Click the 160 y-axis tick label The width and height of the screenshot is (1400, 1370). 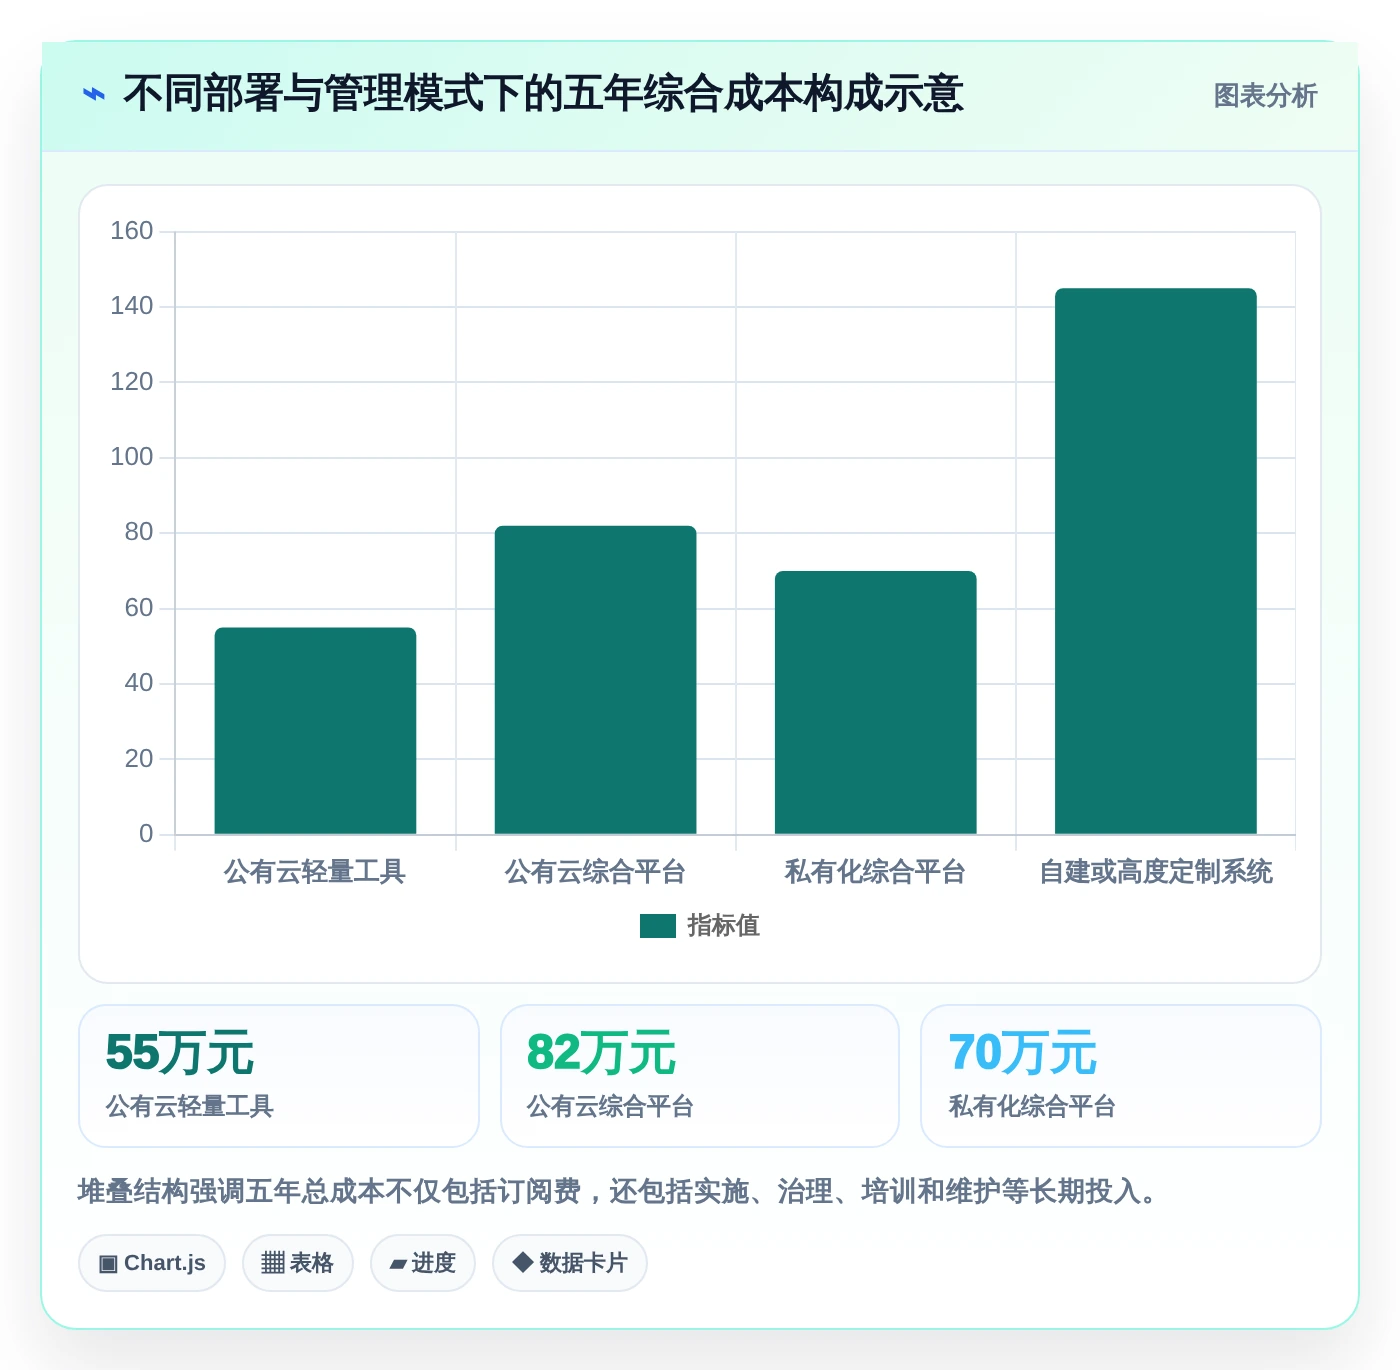pyautogui.click(x=132, y=231)
